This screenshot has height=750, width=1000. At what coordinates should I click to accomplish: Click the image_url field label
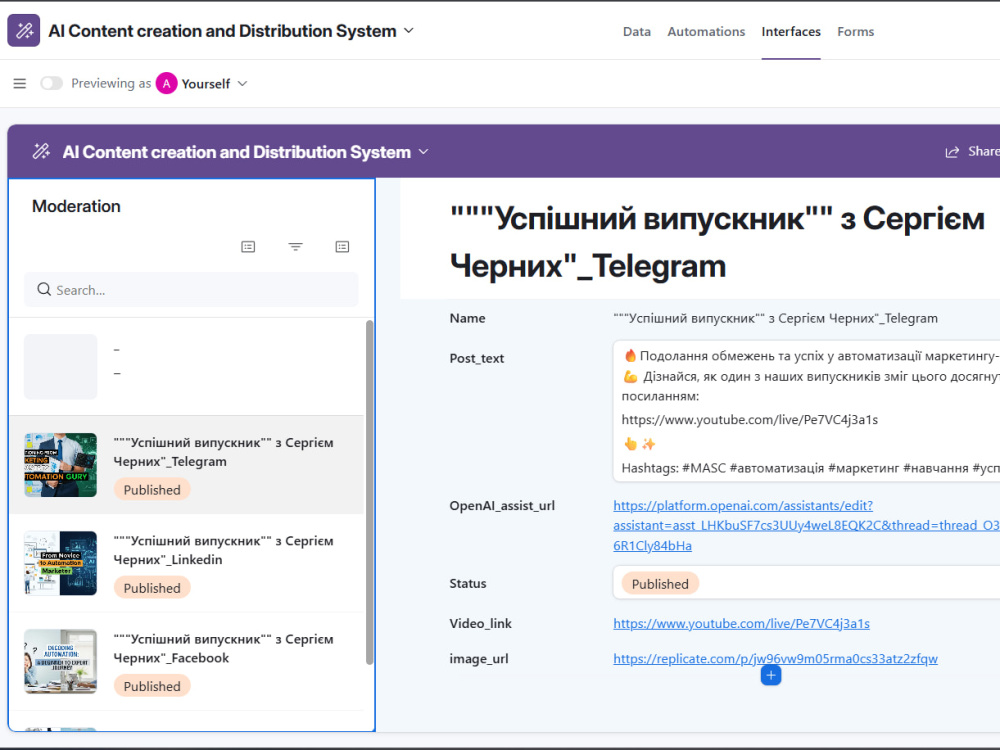tap(478, 659)
